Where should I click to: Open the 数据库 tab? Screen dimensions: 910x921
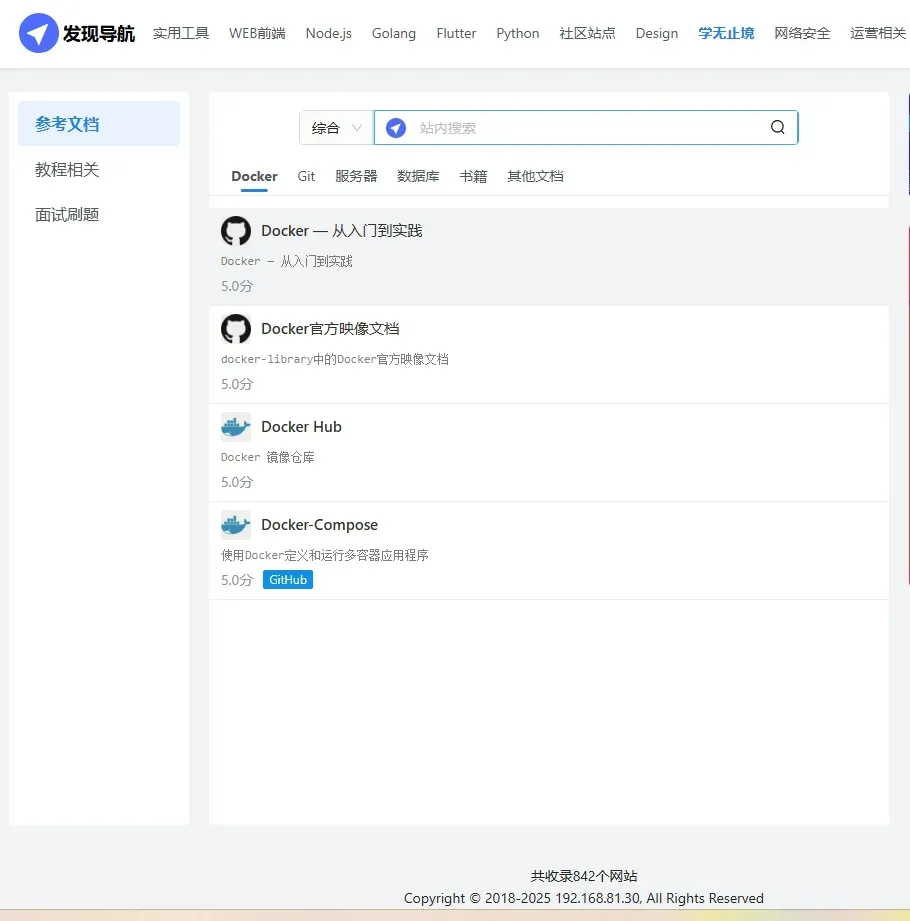click(x=418, y=176)
